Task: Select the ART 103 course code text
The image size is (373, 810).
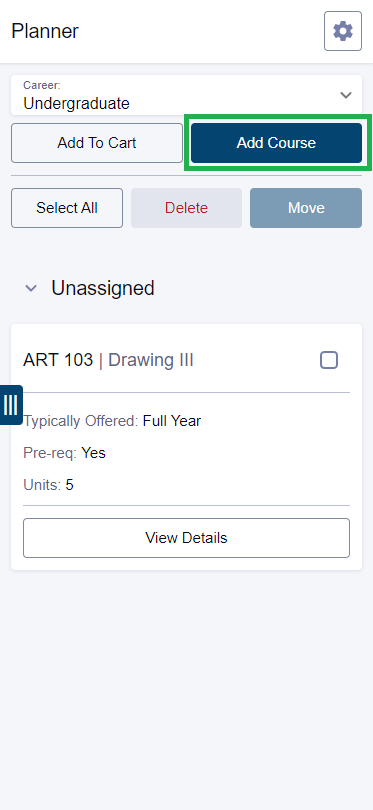Action: pyautogui.click(x=58, y=360)
